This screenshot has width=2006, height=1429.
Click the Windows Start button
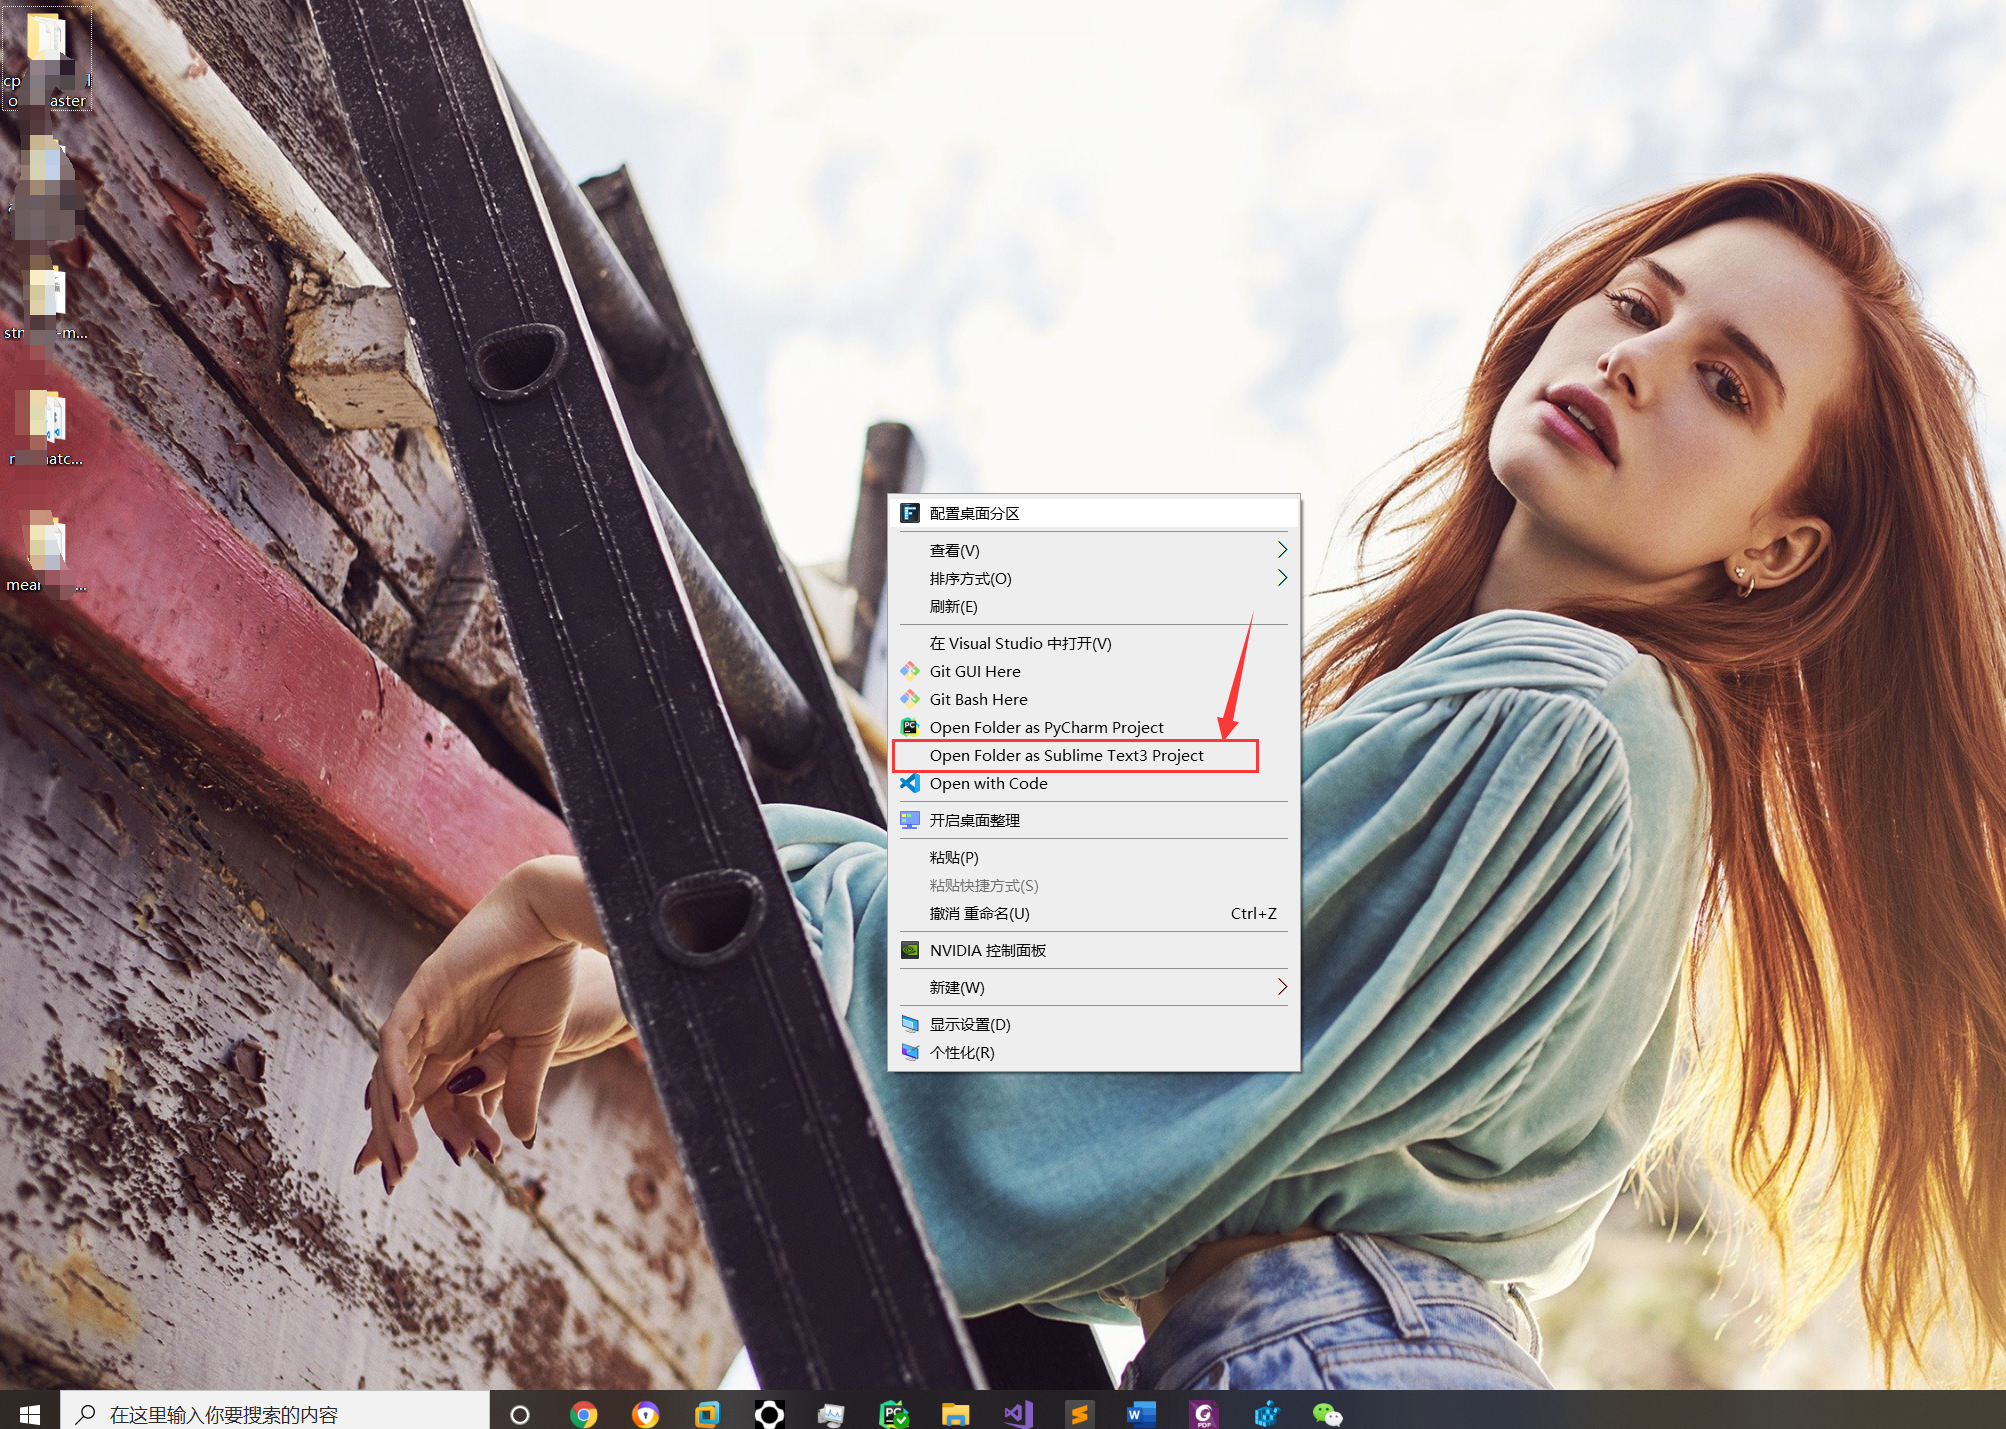point(30,1413)
